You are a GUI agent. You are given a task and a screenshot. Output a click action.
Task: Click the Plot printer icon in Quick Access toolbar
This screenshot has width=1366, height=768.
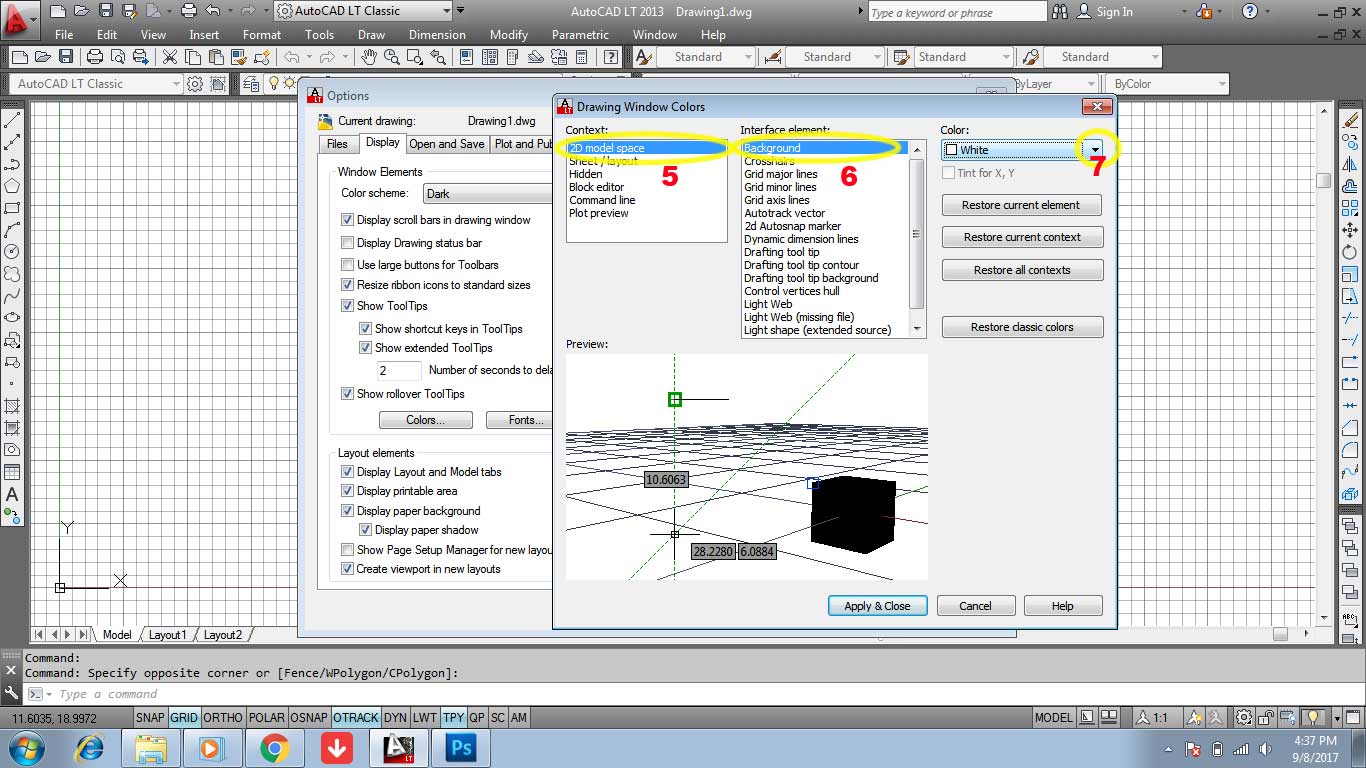(189, 11)
